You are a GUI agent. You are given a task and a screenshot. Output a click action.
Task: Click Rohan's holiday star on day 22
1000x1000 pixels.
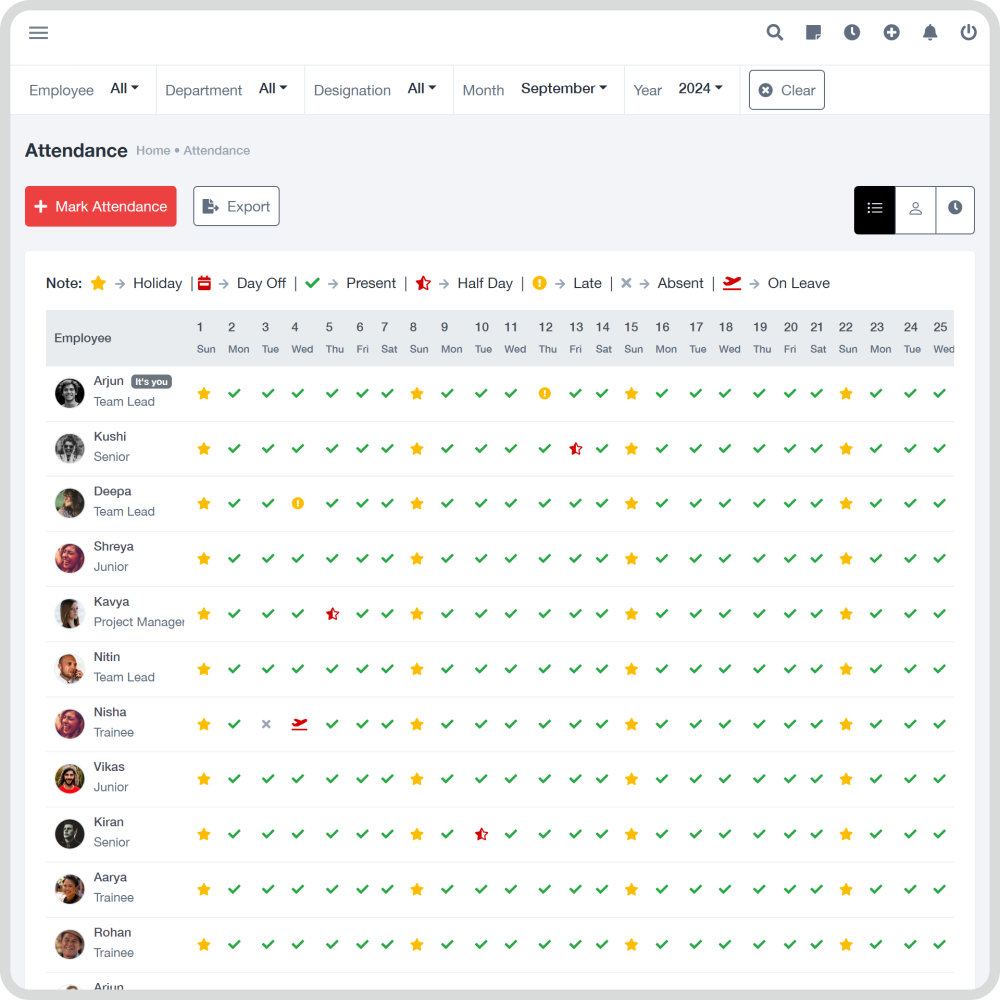tap(846, 945)
